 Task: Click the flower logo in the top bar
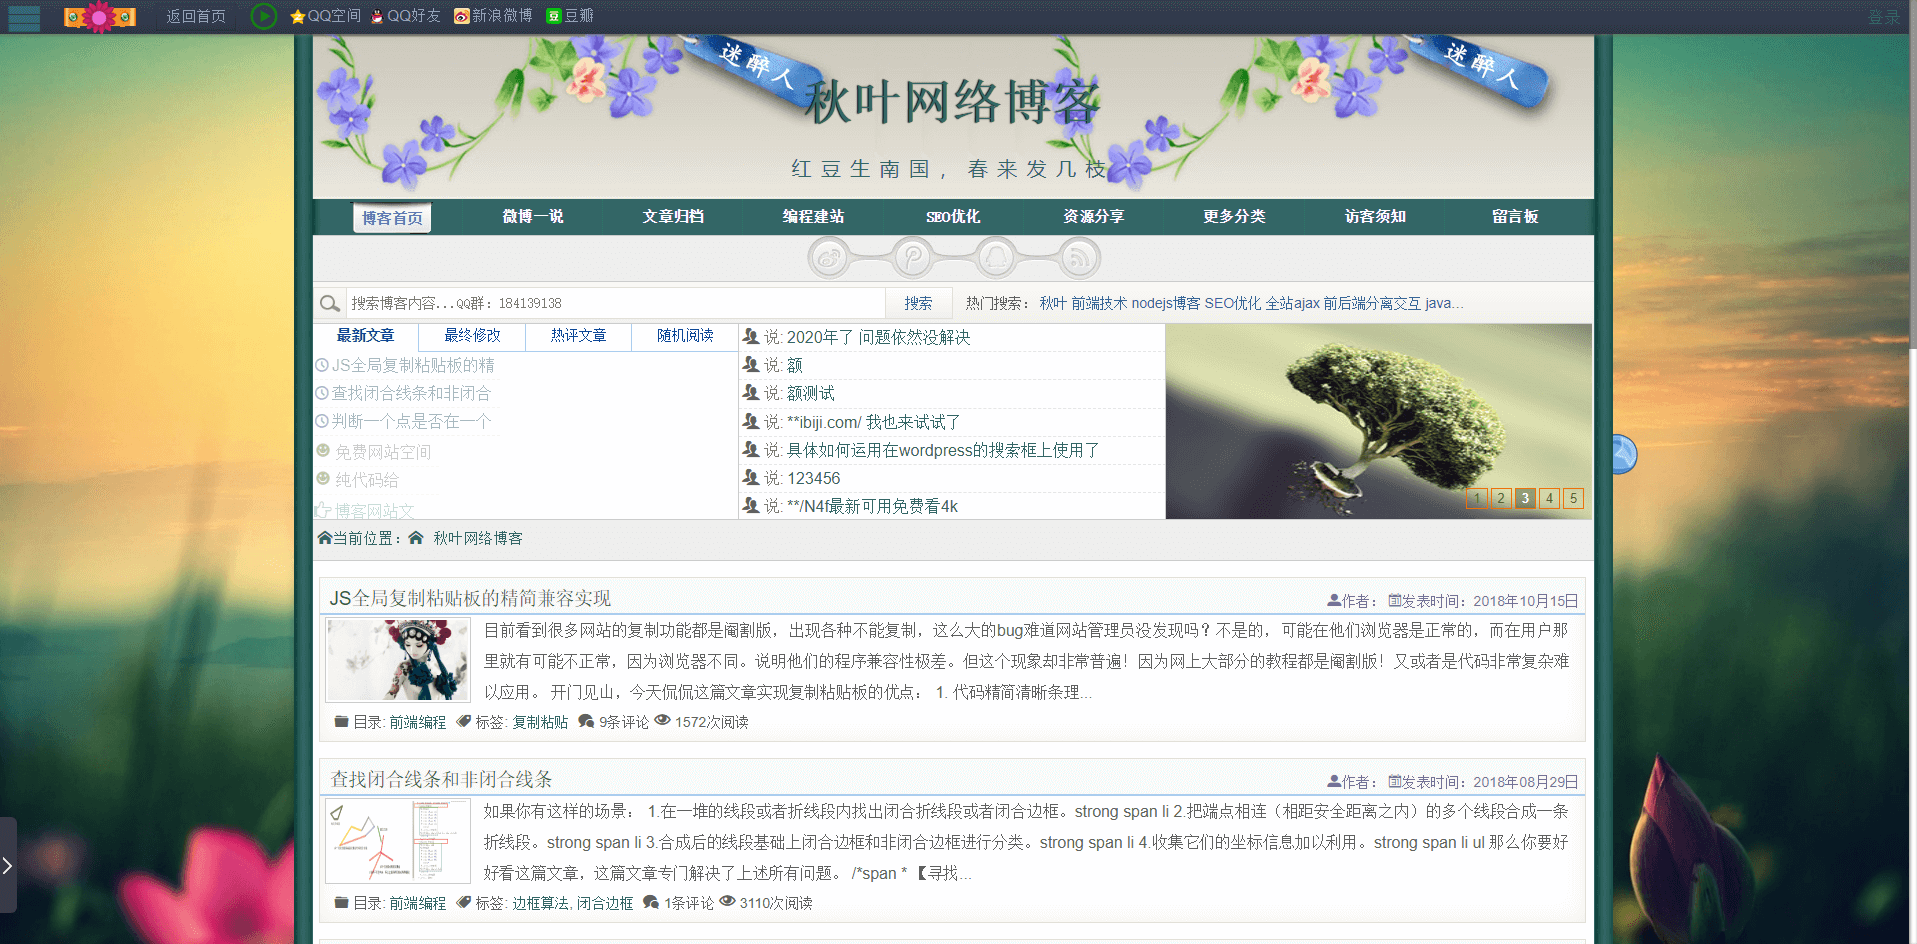tap(99, 17)
